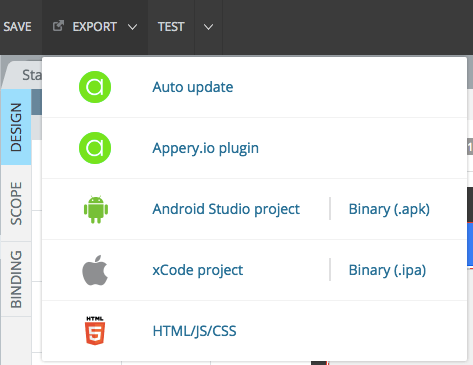
Task: Switch to the BINDING side tab
Action: (x=16, y=279)
